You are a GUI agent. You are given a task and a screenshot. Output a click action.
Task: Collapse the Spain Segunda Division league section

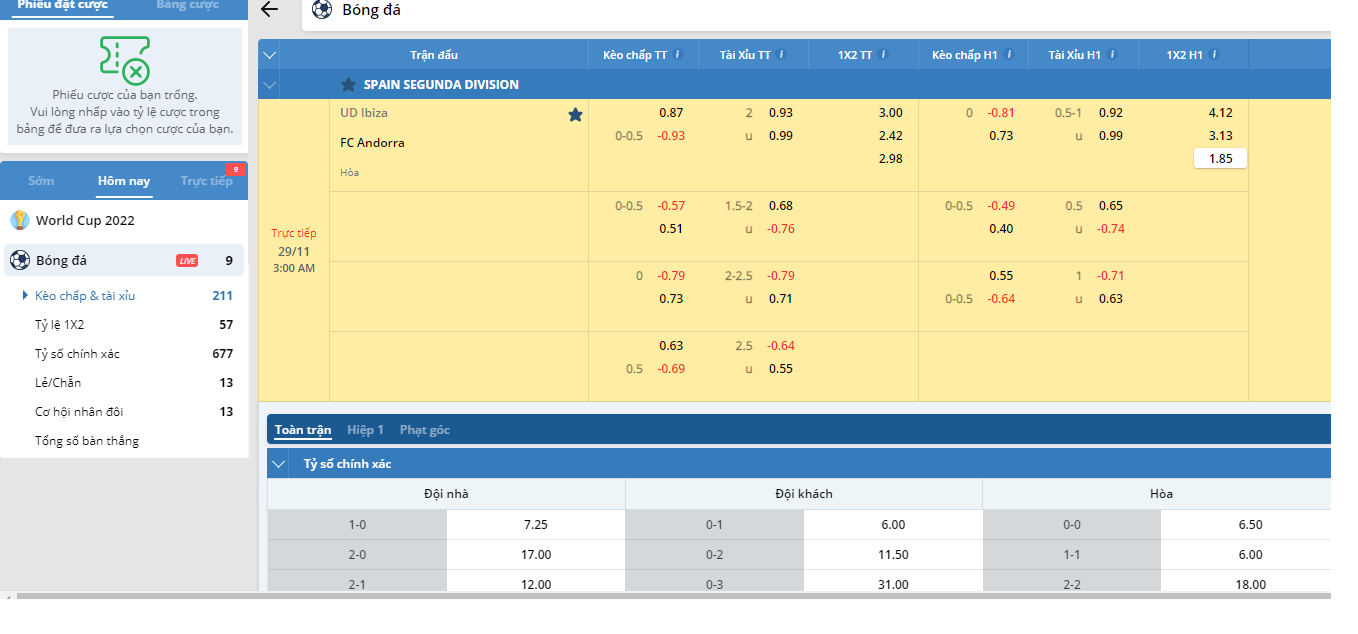(269, 85)
